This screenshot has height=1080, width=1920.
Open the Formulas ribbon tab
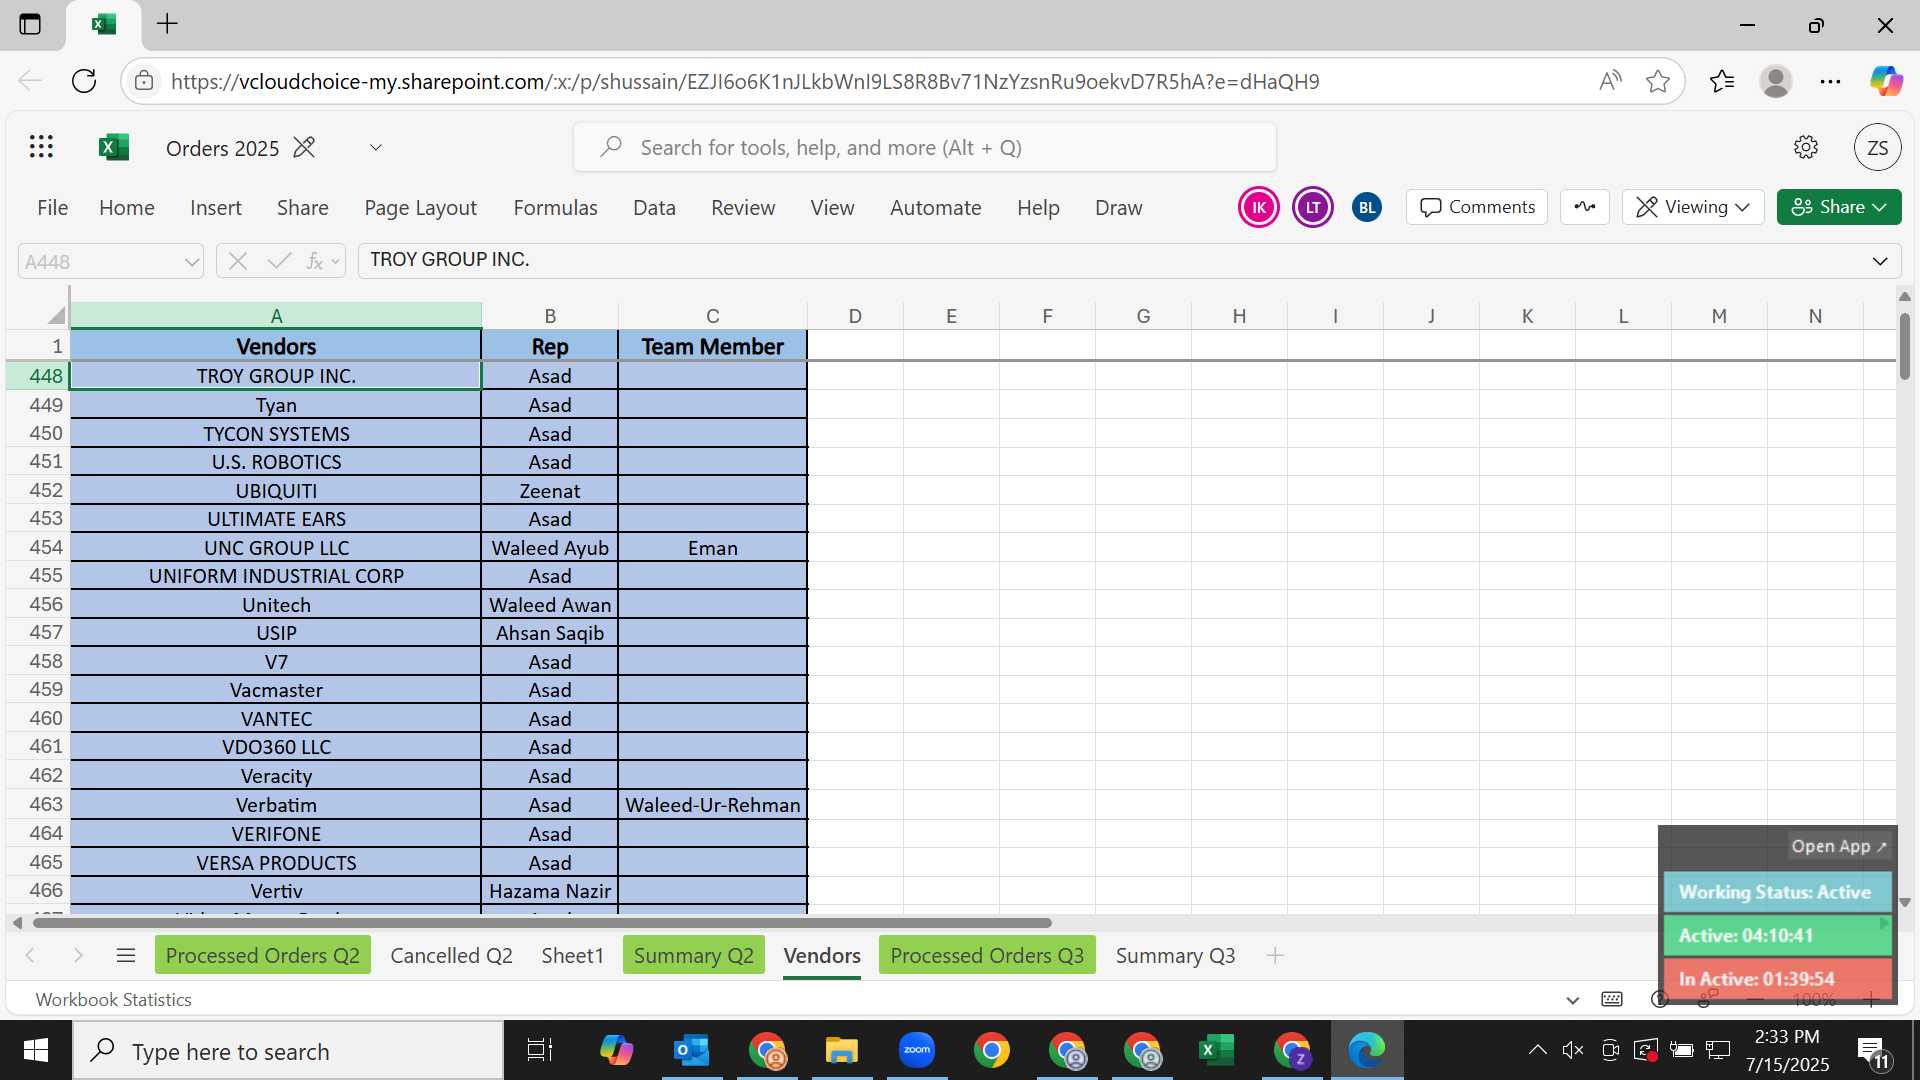555,207
